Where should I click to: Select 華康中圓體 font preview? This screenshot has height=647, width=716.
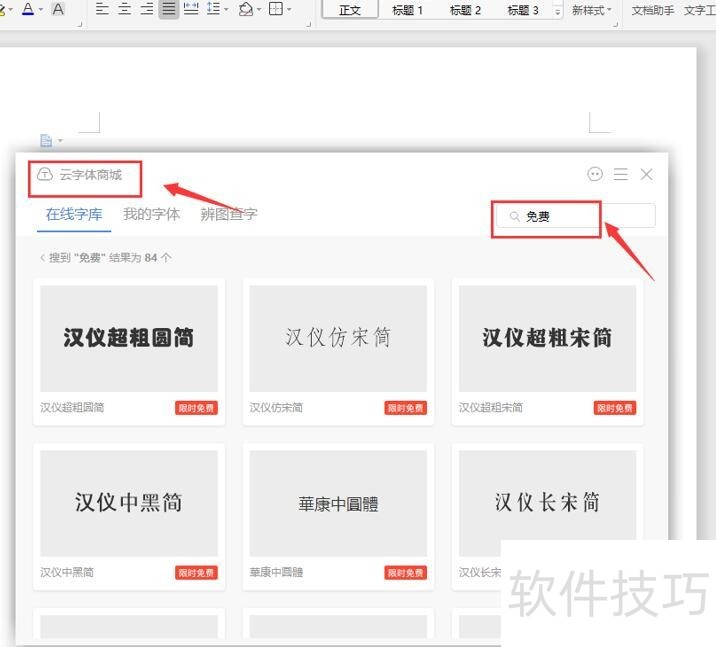point(338,503)
